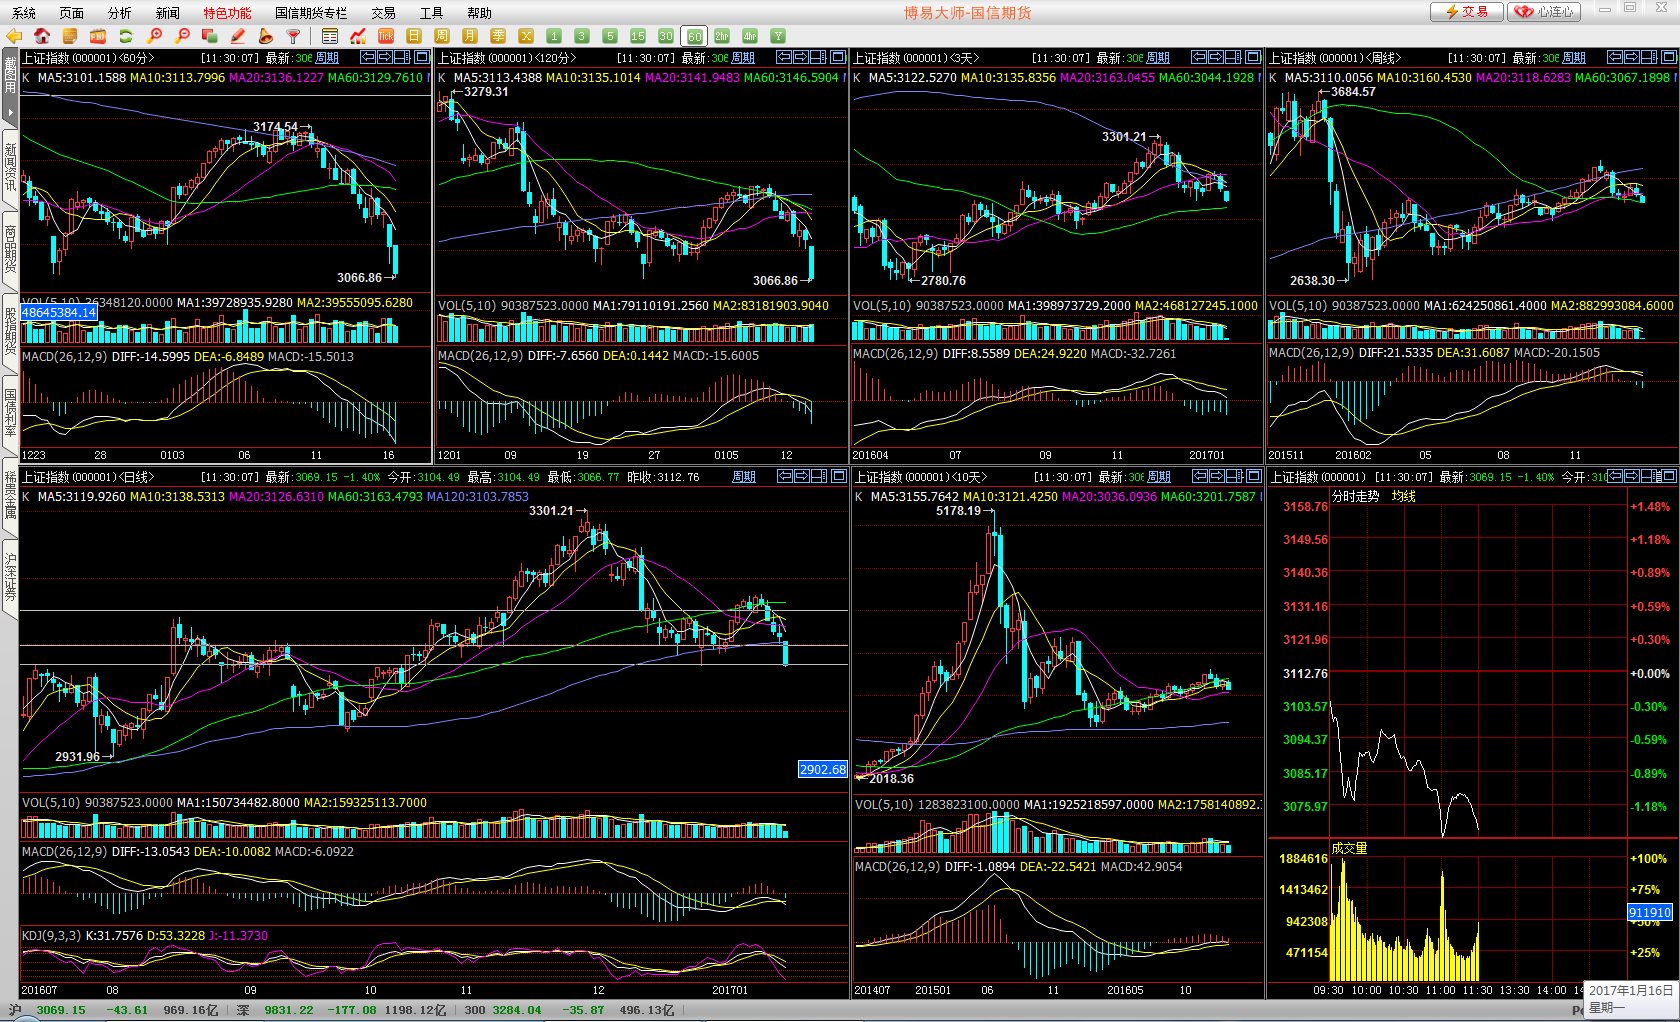
Task: Click next arrow in 日线 panel header
Action: [802, 476]
